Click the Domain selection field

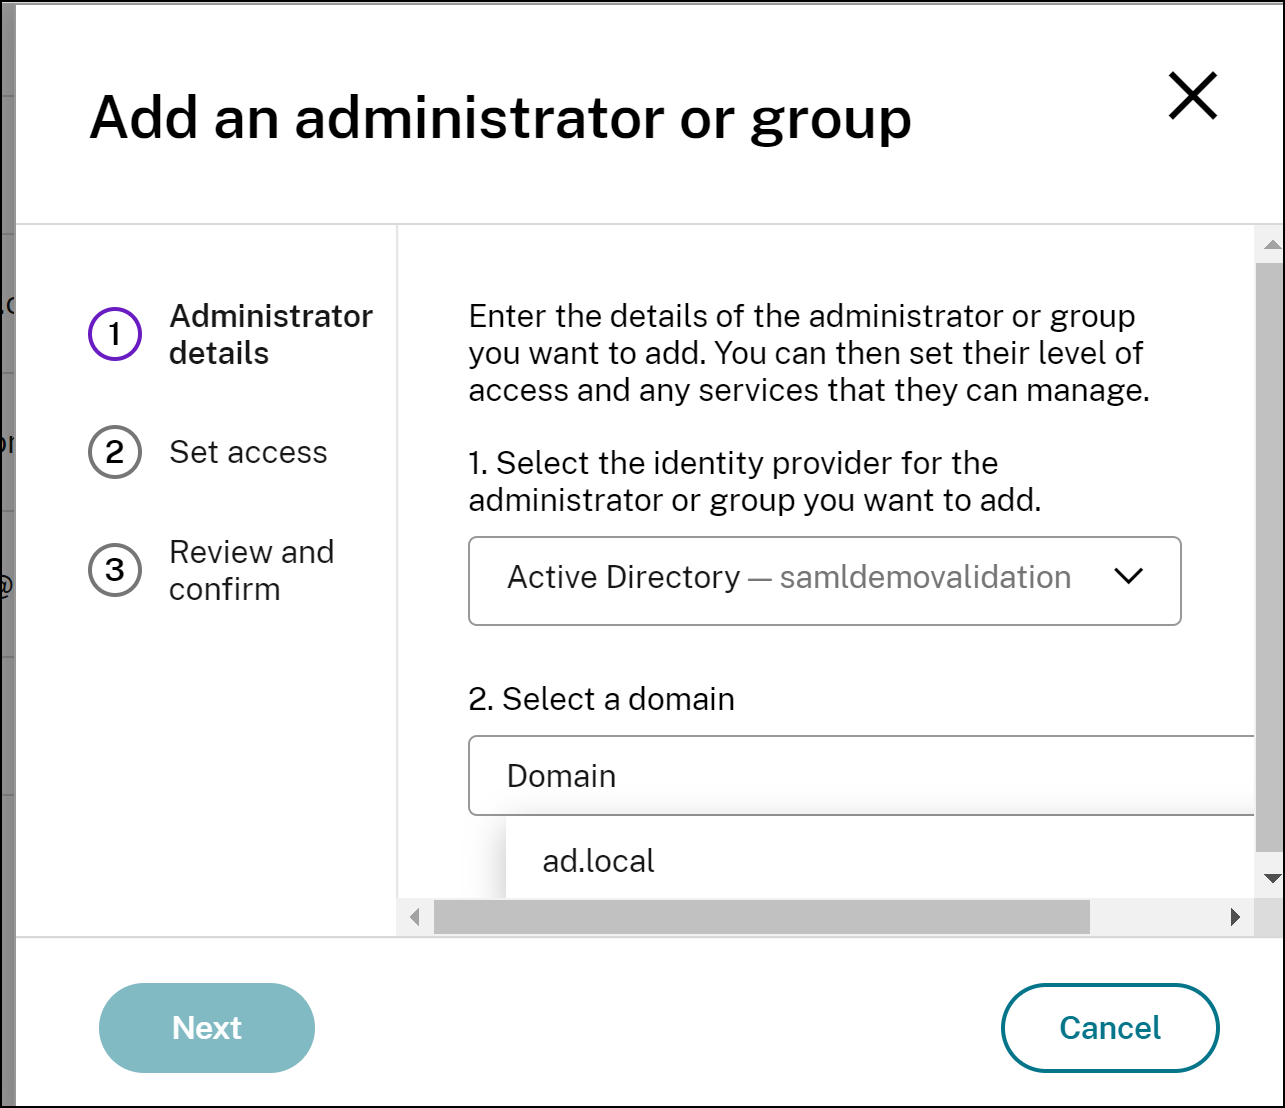[x=861, y=776]
